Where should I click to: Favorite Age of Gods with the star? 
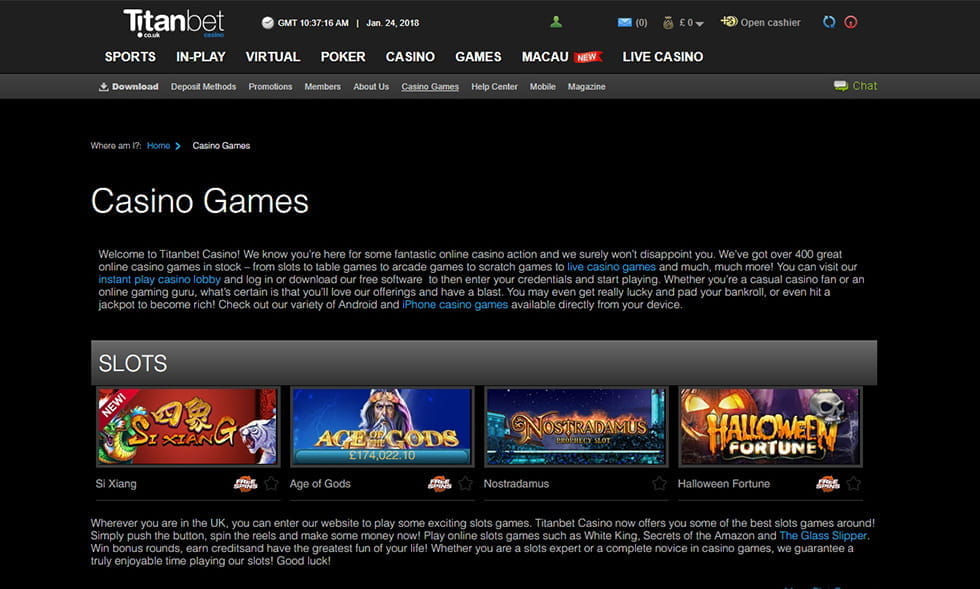466,483
